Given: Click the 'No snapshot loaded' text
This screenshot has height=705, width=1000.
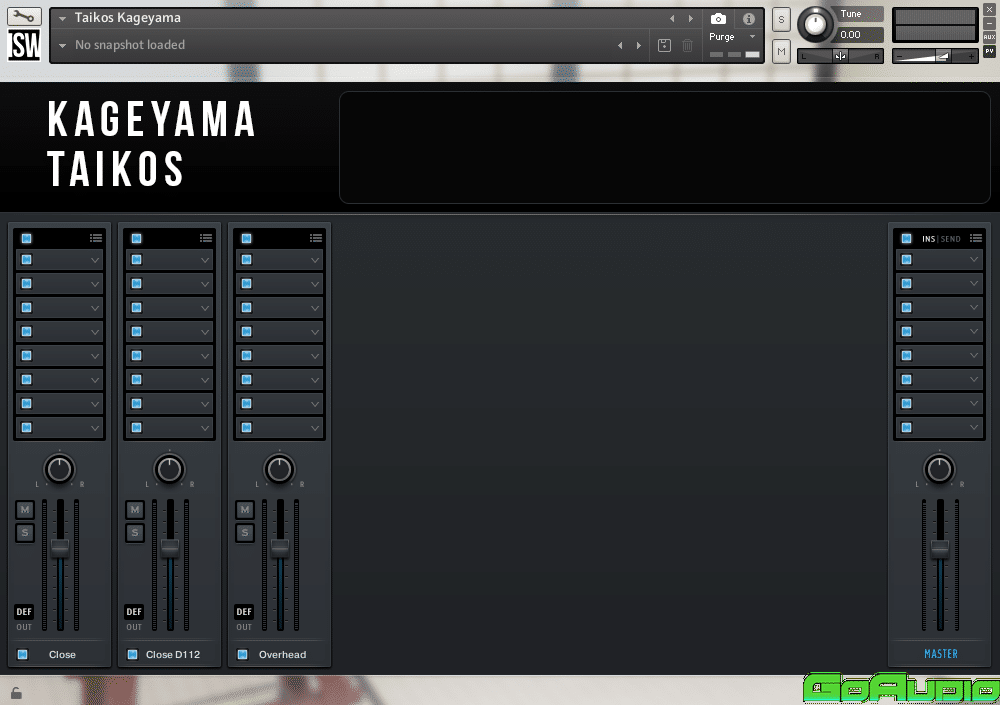Looking at the screenshot, I should click(x=130, y=45).
